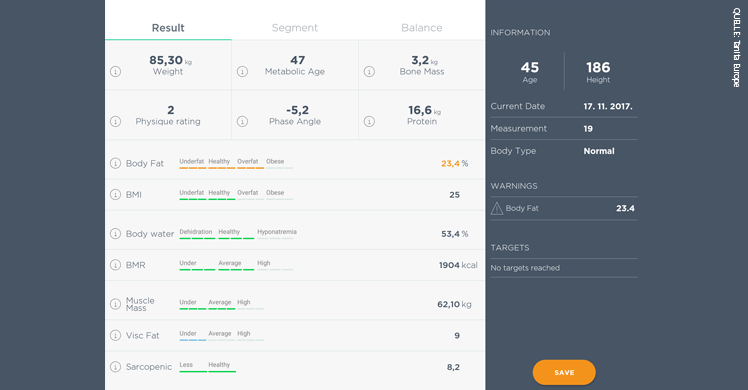
Task: Click the Body water info icon
Action: click(115, 234)
